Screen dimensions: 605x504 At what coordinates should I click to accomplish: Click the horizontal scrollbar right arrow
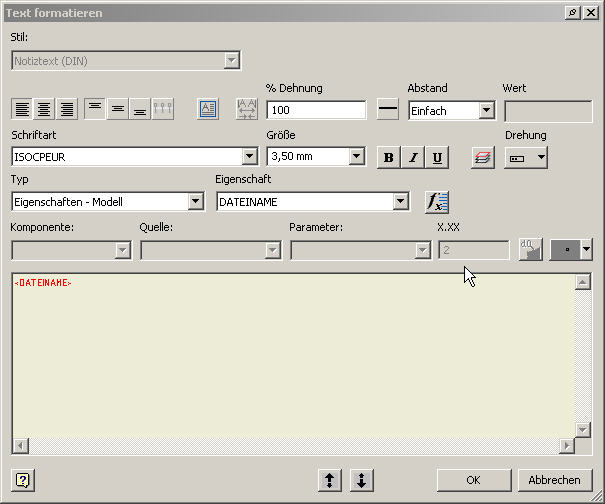[567, 446]
